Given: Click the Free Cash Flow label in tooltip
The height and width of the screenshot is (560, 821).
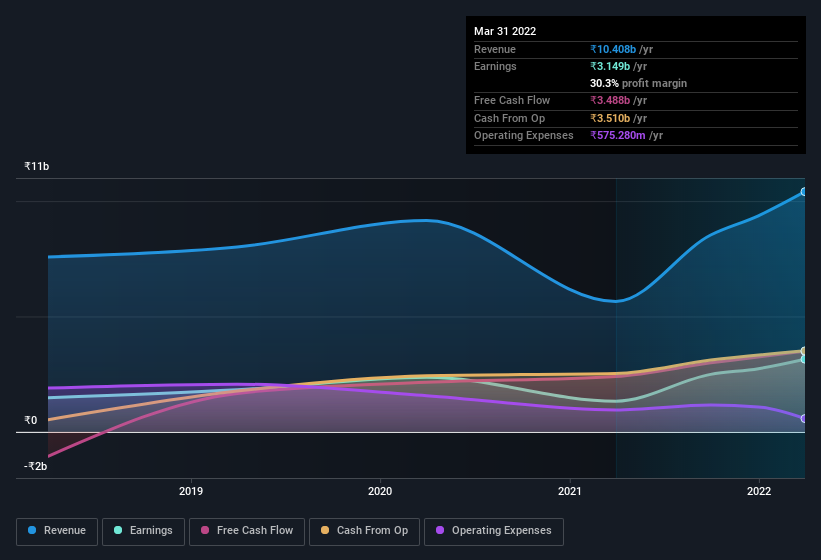Looking at the screenshot, I should 512,100.
